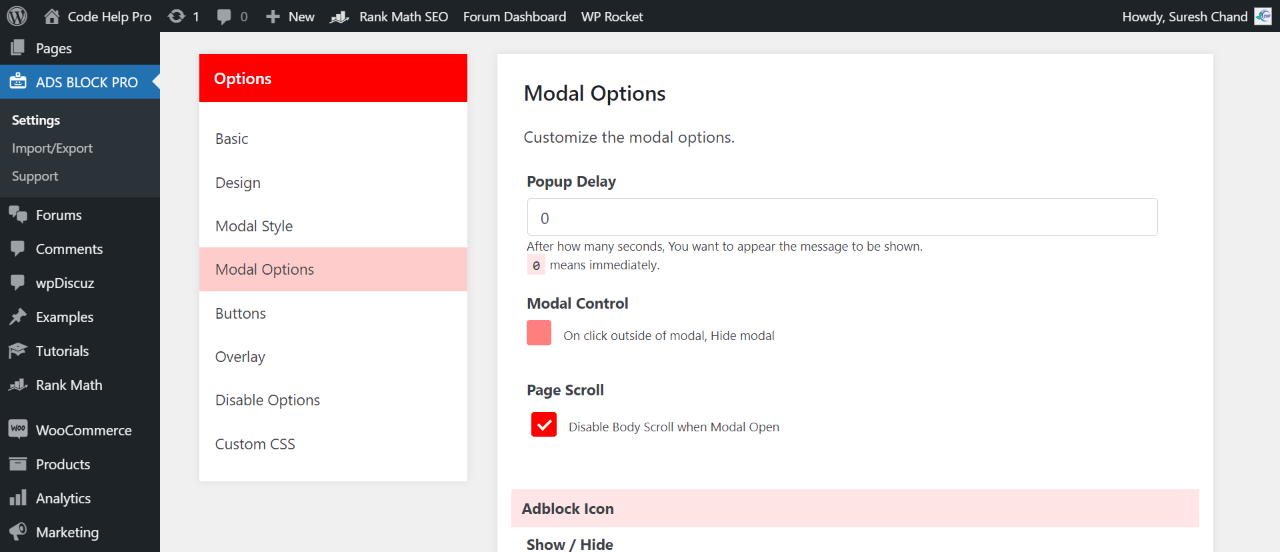Open the Support submenu link
The image size is (1280, 552).
pyautogui.click(x=35, y=176)
